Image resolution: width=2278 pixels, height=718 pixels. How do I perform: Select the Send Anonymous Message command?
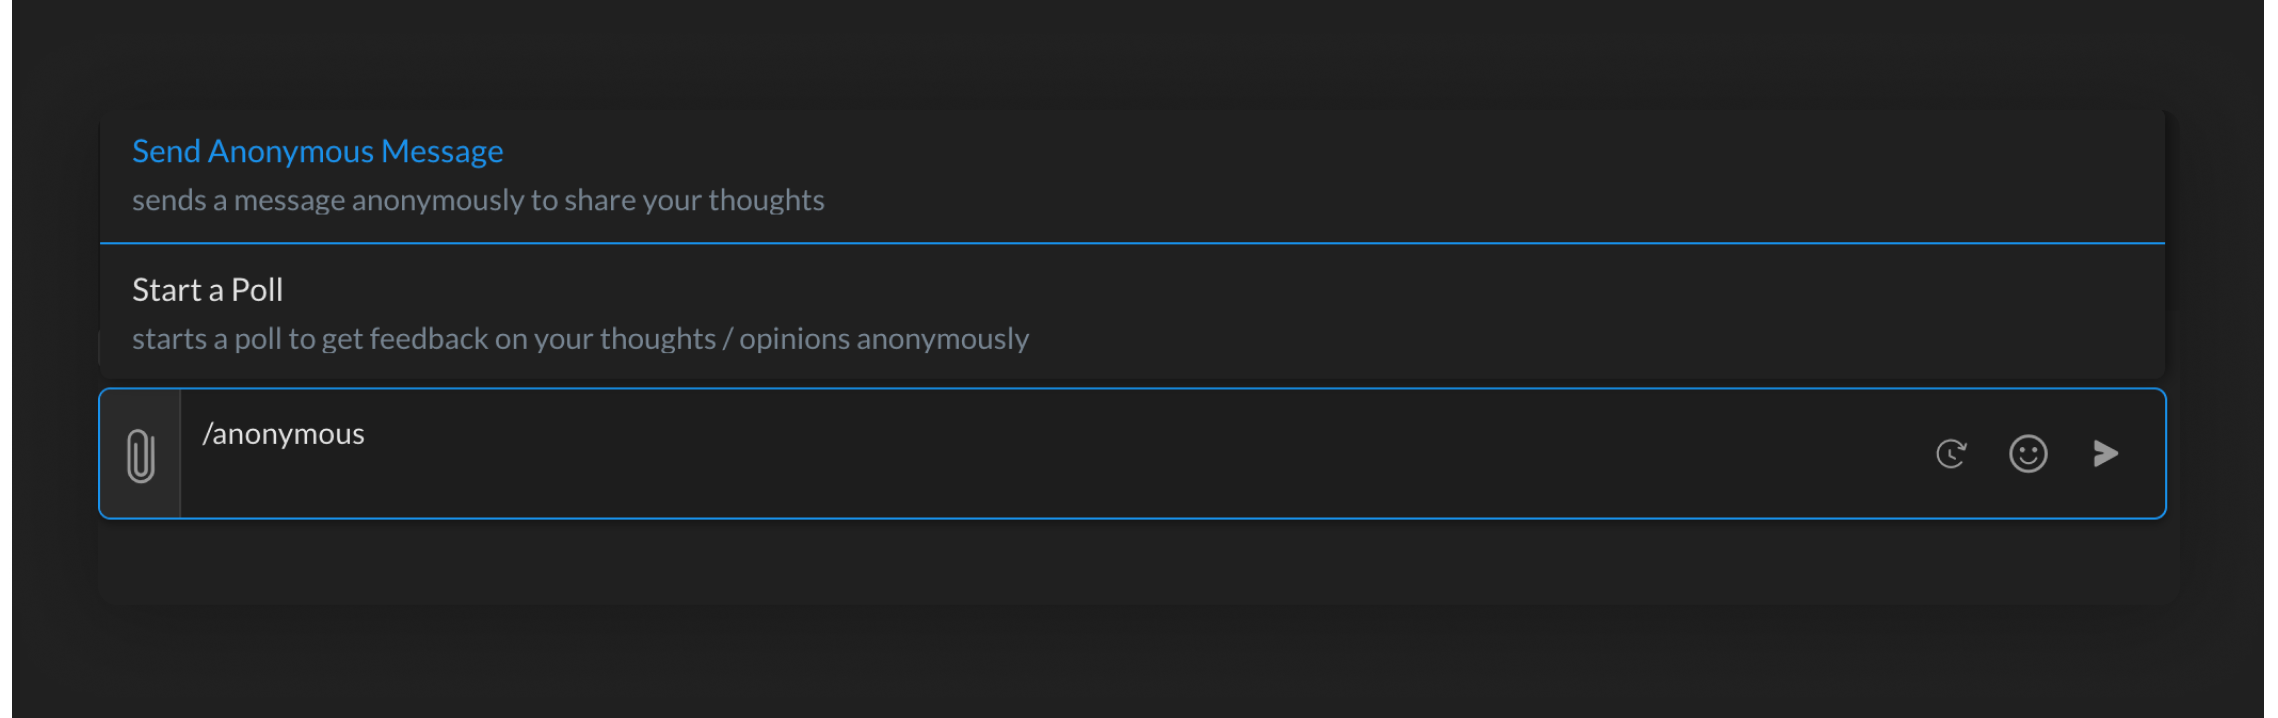tap(317, 151)
